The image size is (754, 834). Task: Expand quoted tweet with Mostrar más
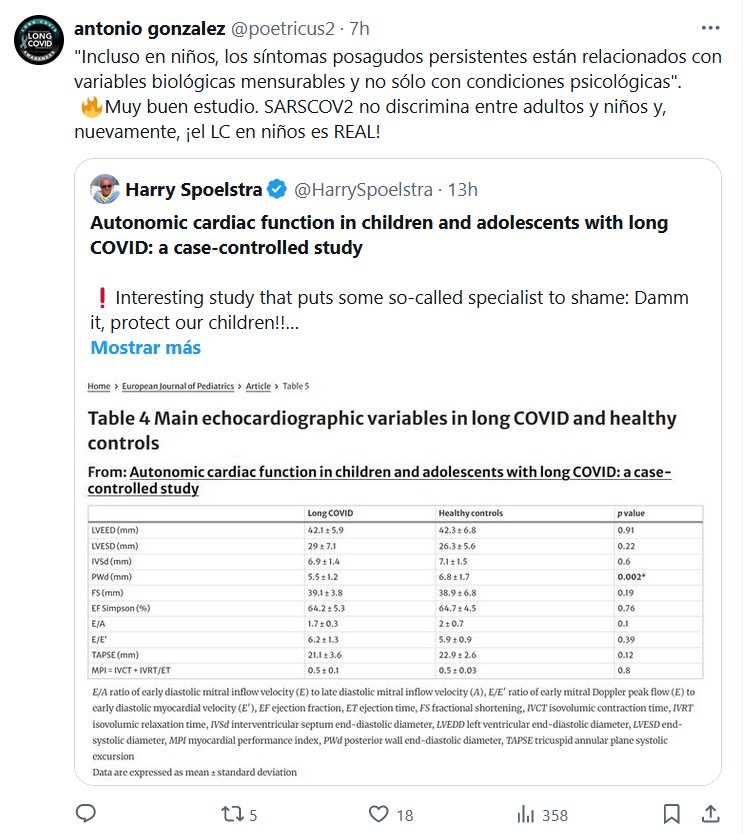[145, 348]
